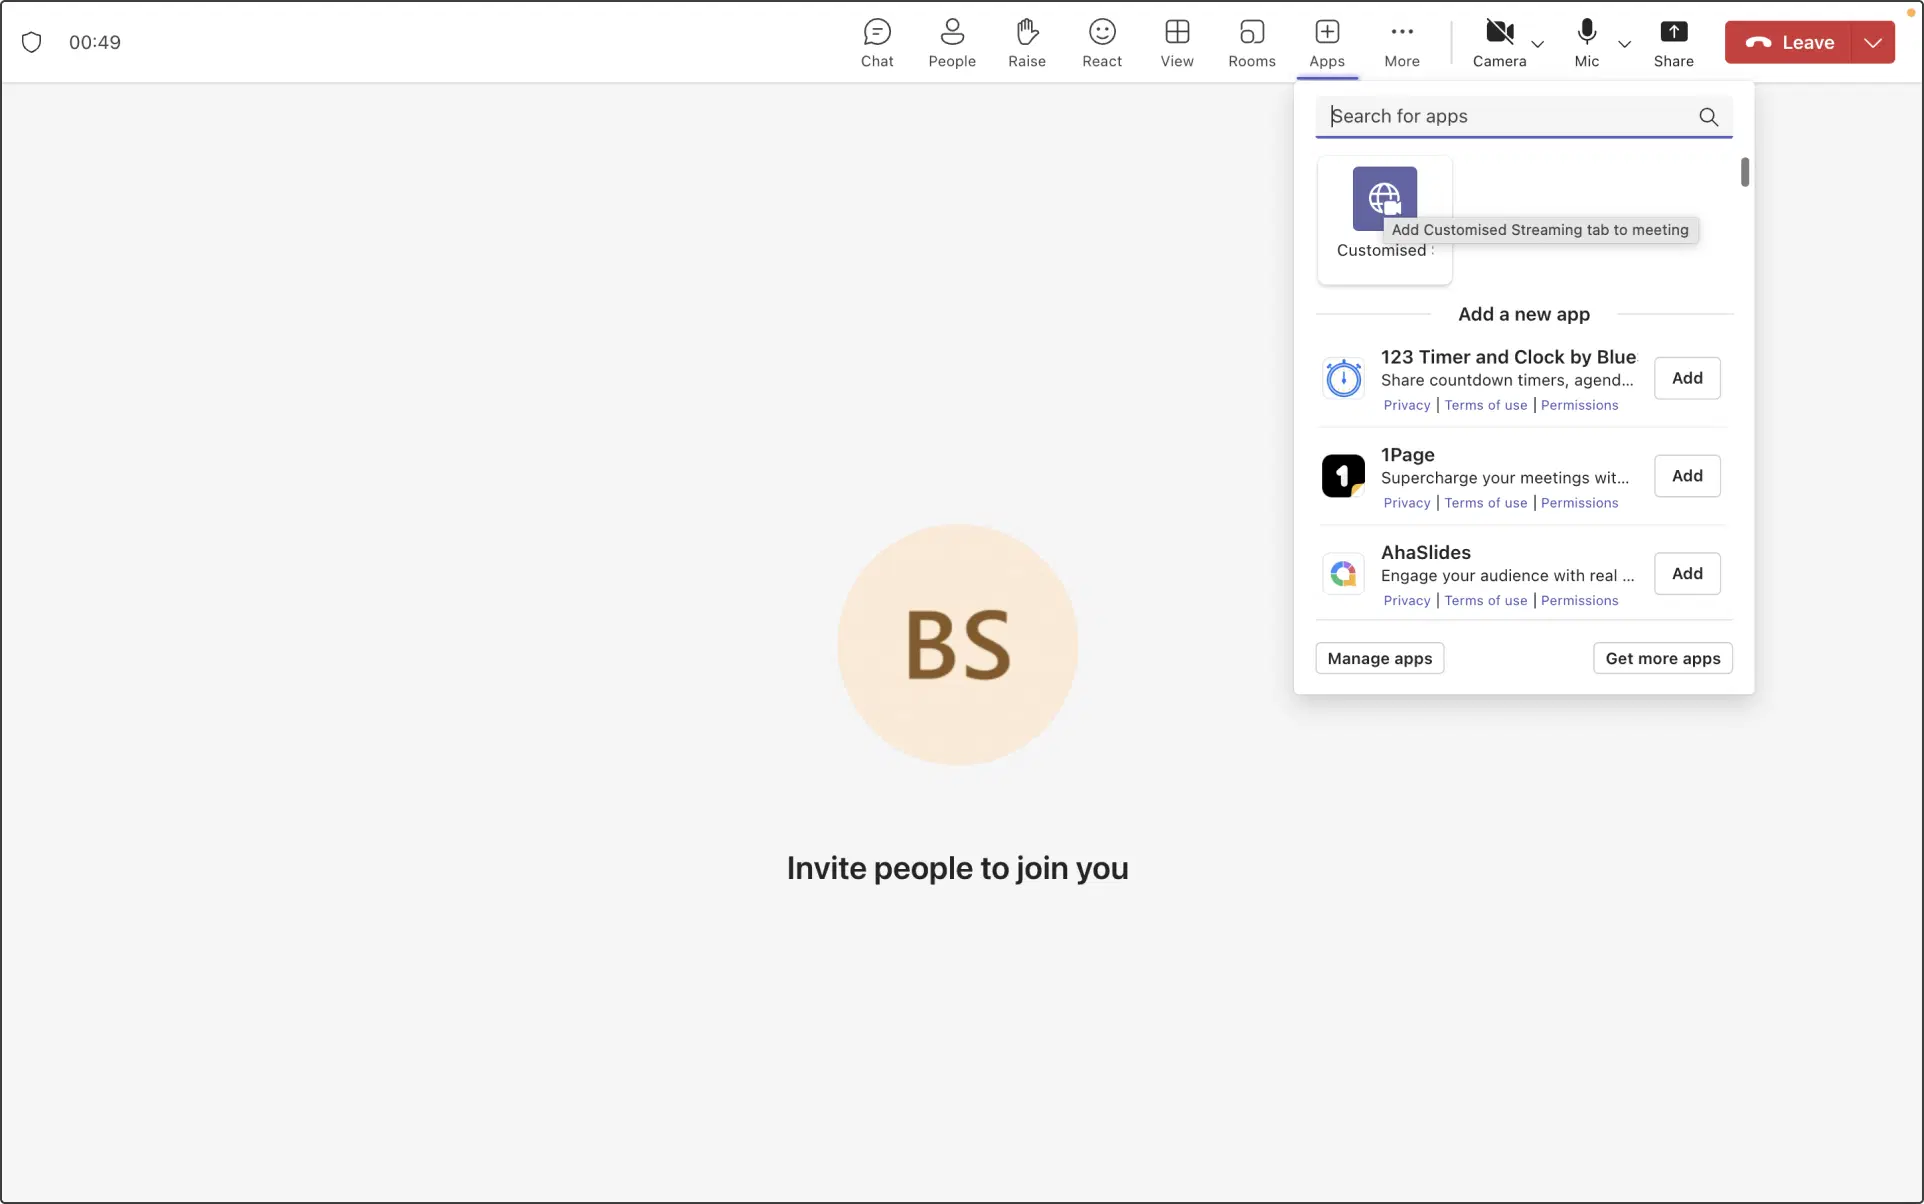Focus the Search for apps field

point(1510,116)
